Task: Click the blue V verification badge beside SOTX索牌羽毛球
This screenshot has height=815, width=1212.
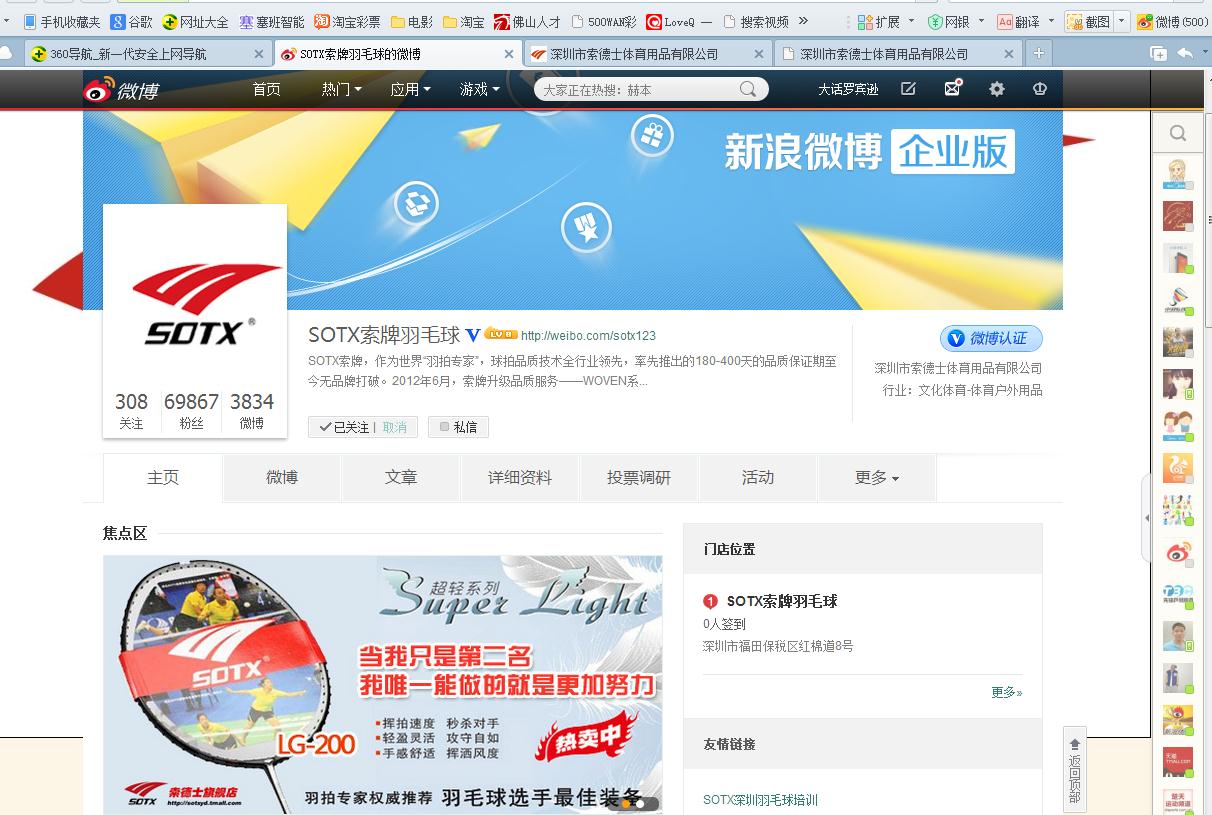Action: [473, 335]
